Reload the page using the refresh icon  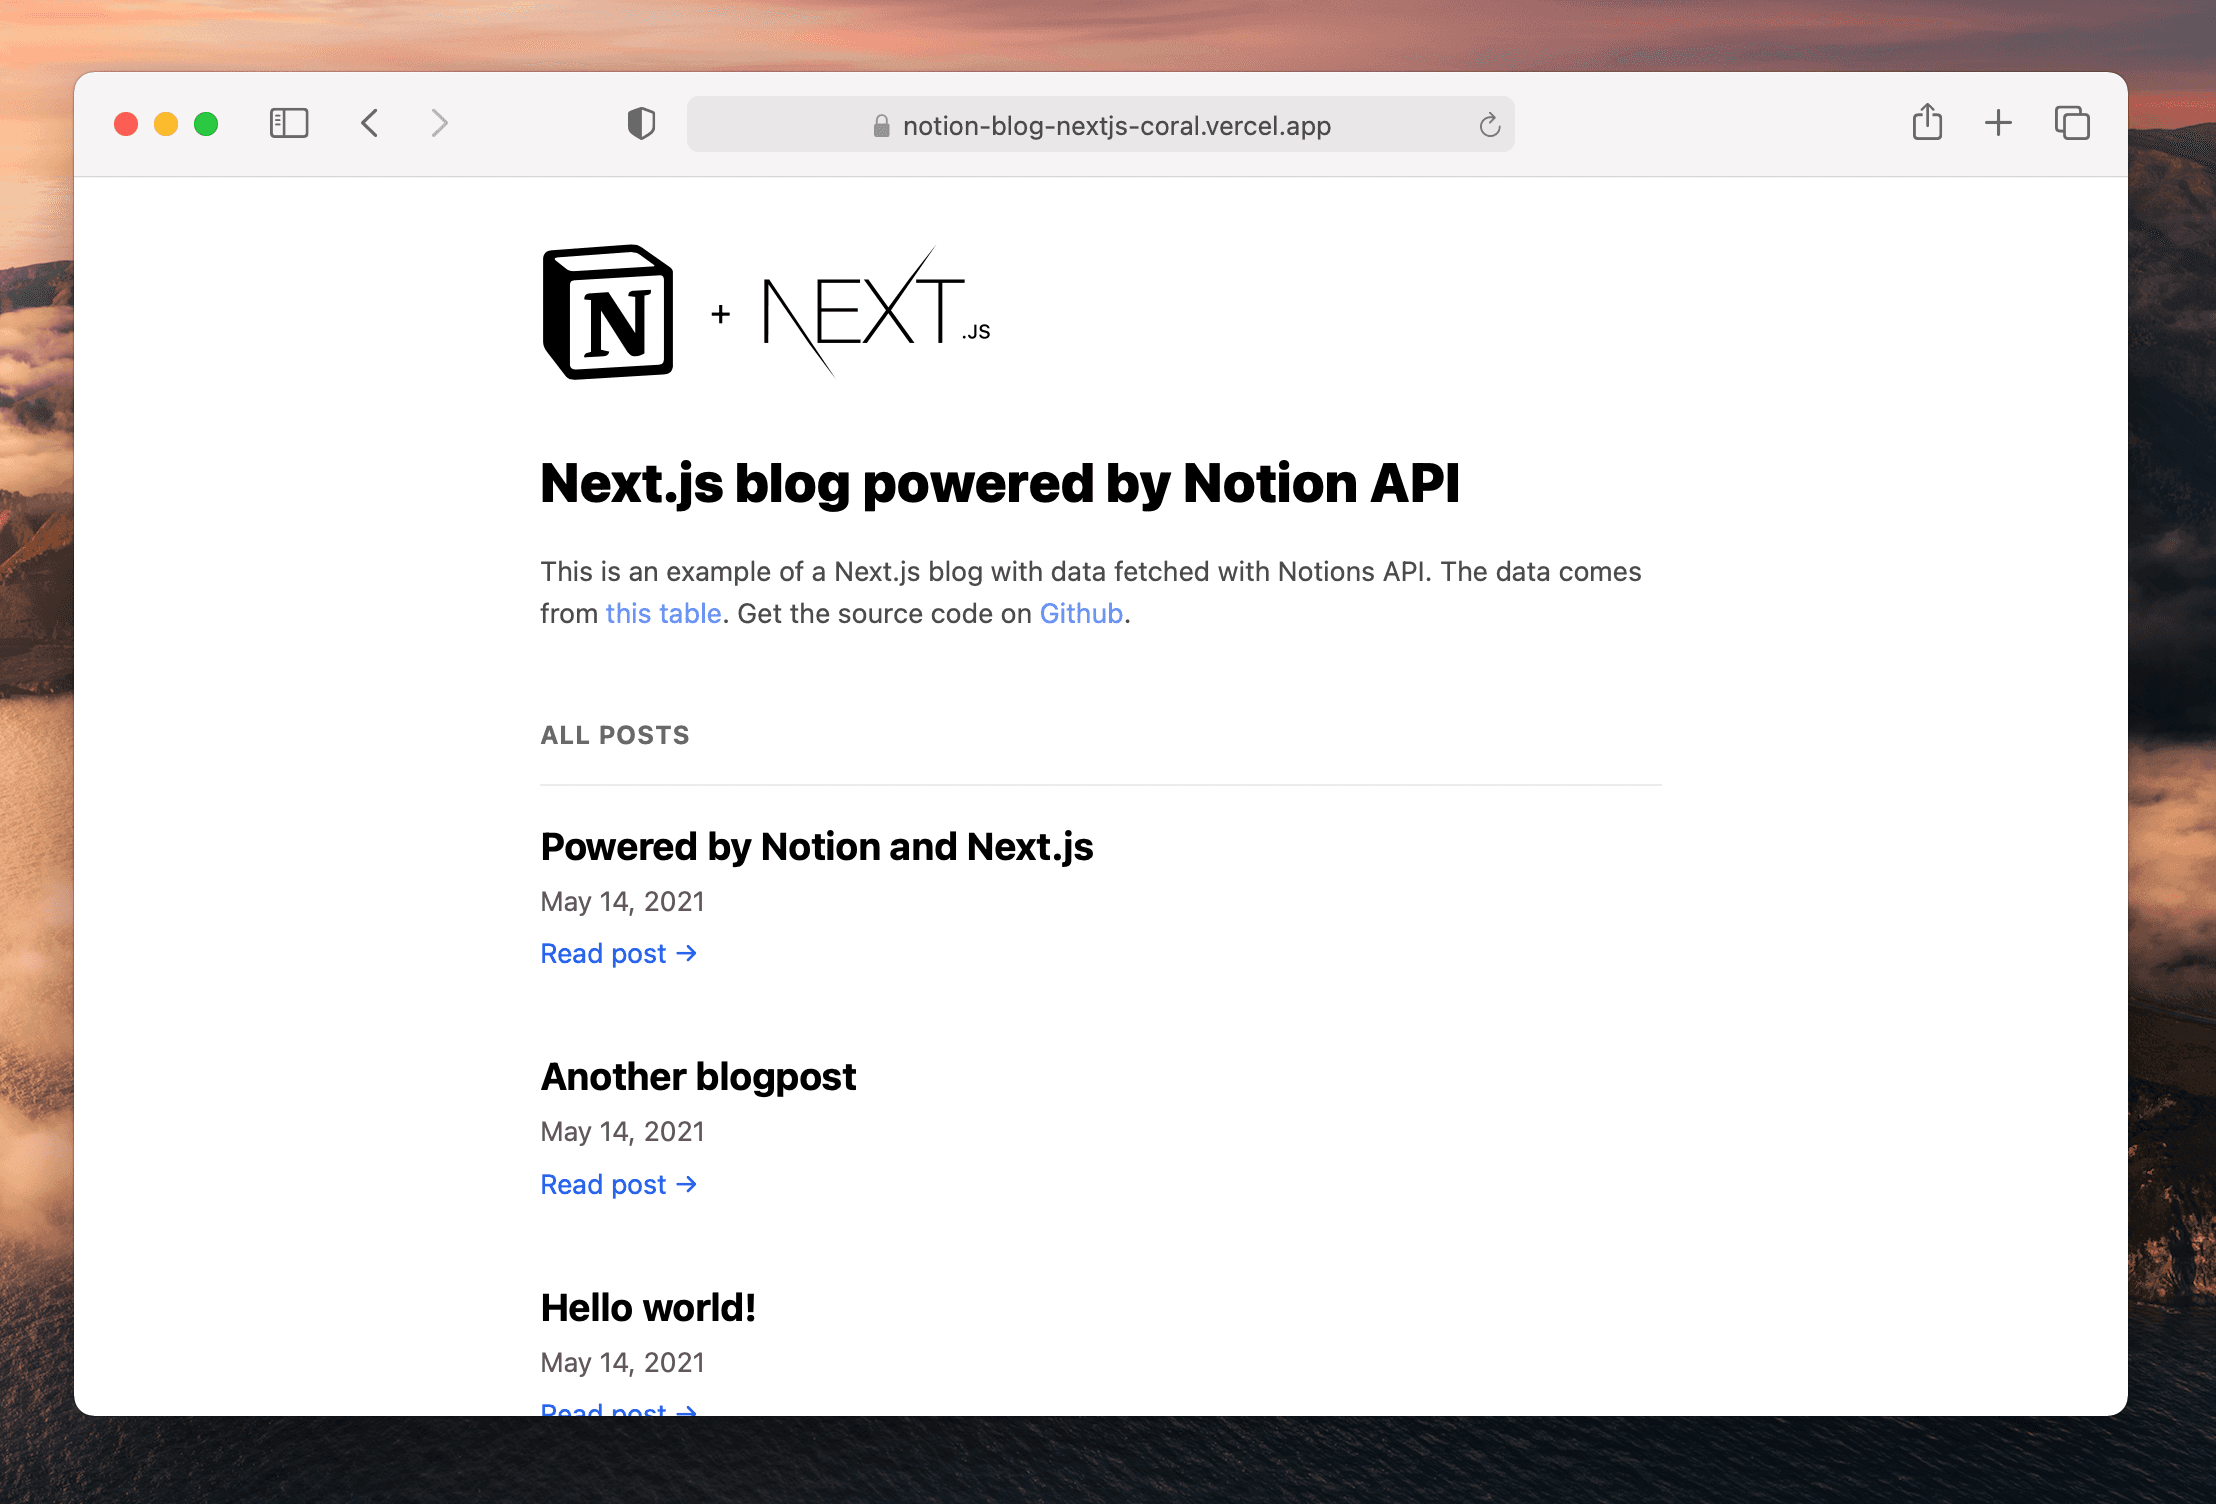pyautogui.click(x=1489, y=124)
